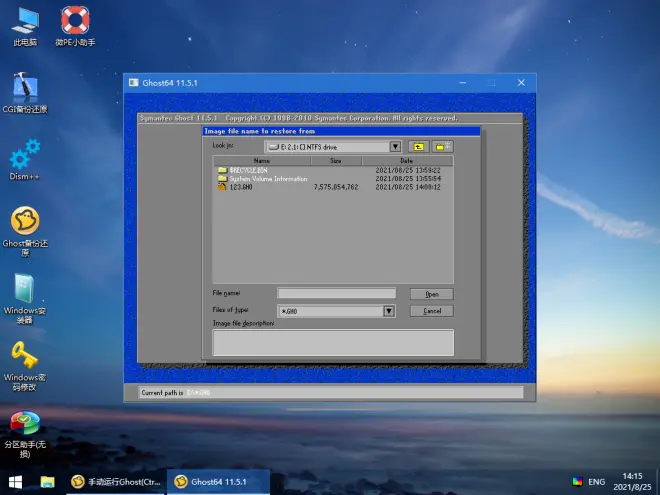Switch to the 手动运行Ghost taskbar item
This screenshot has width=660, height=495.
pyautogui.click(x=116, y=482)
